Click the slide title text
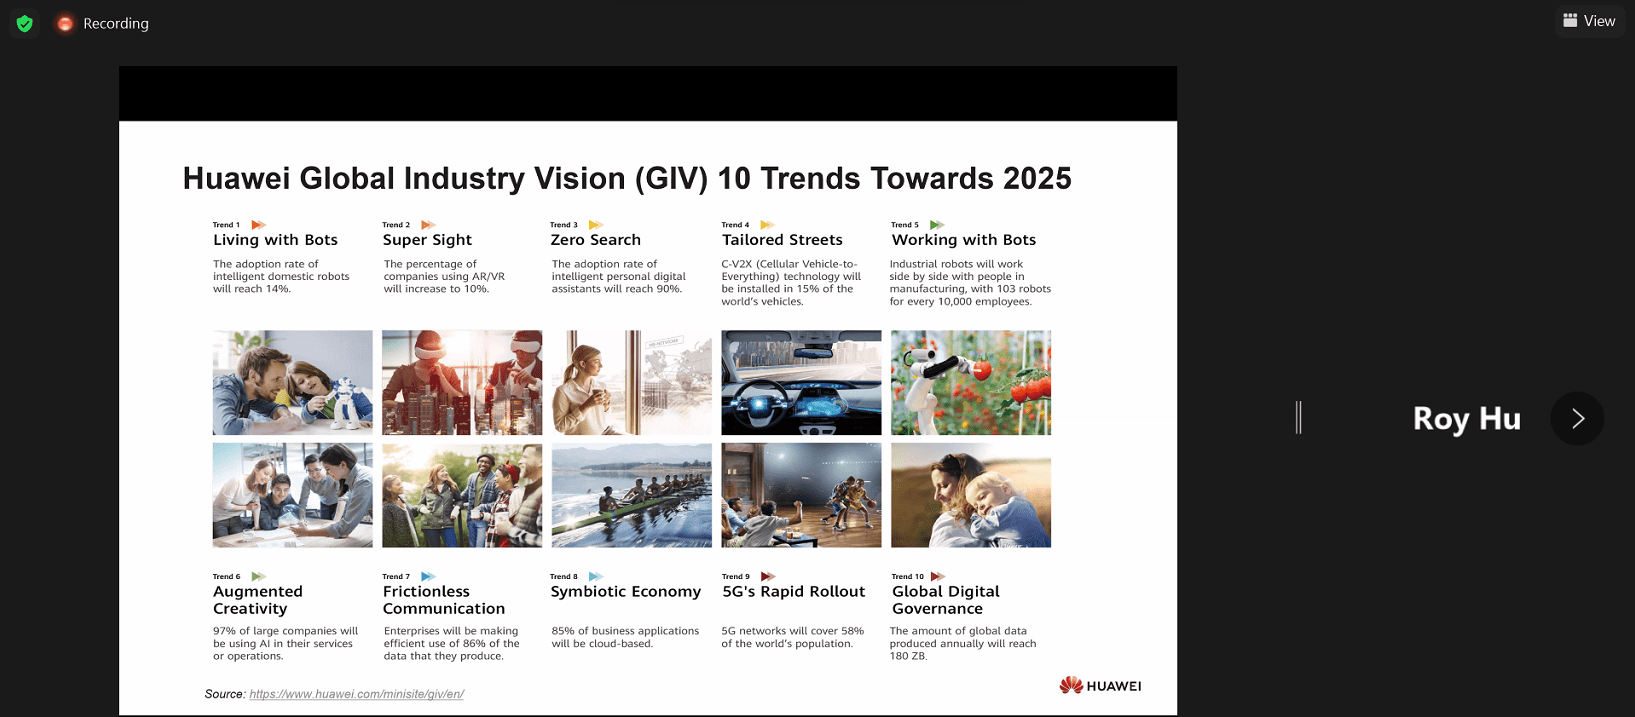 626,178
